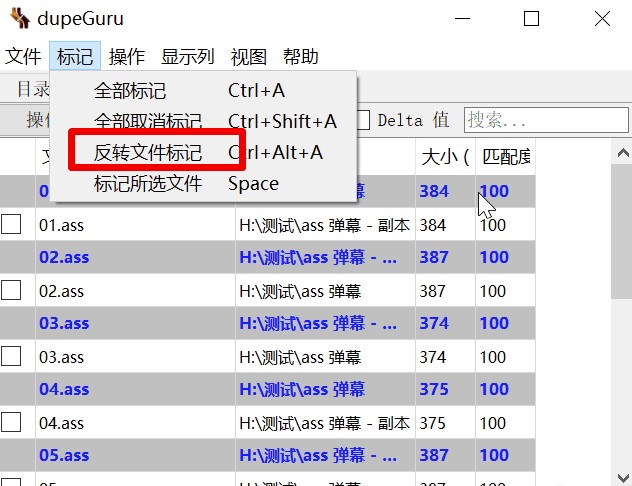
Task: Click size 375 in blue 04.ass row
Action: 434,390
